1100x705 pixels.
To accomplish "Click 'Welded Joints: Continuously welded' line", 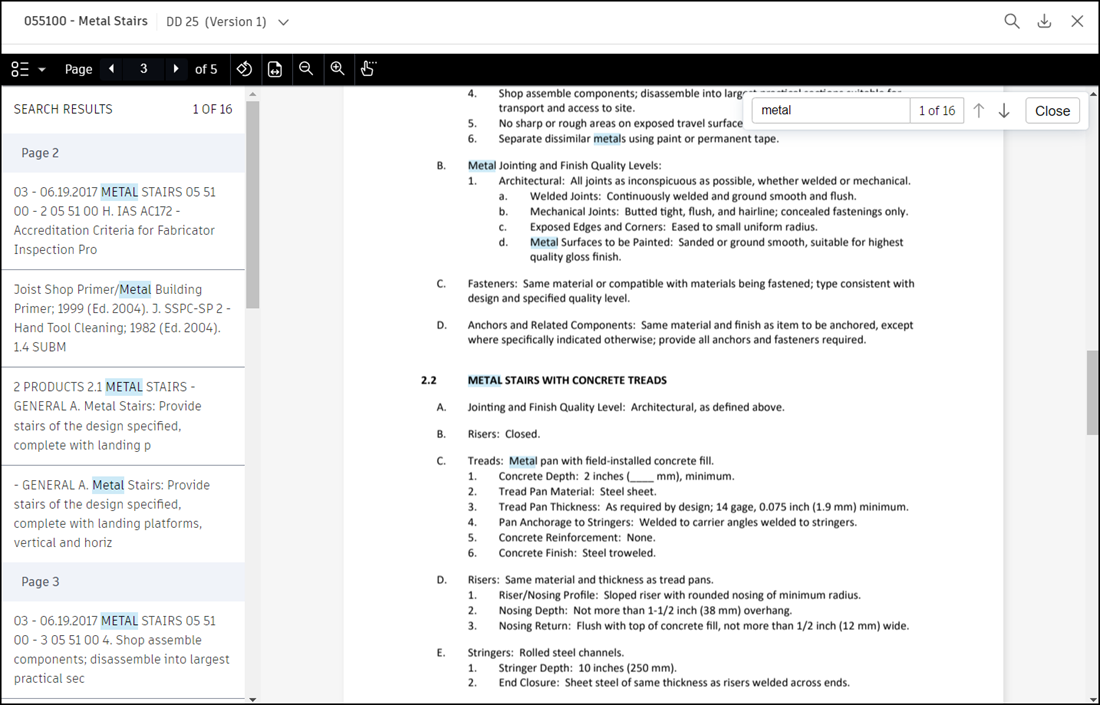I will [693, 196].
